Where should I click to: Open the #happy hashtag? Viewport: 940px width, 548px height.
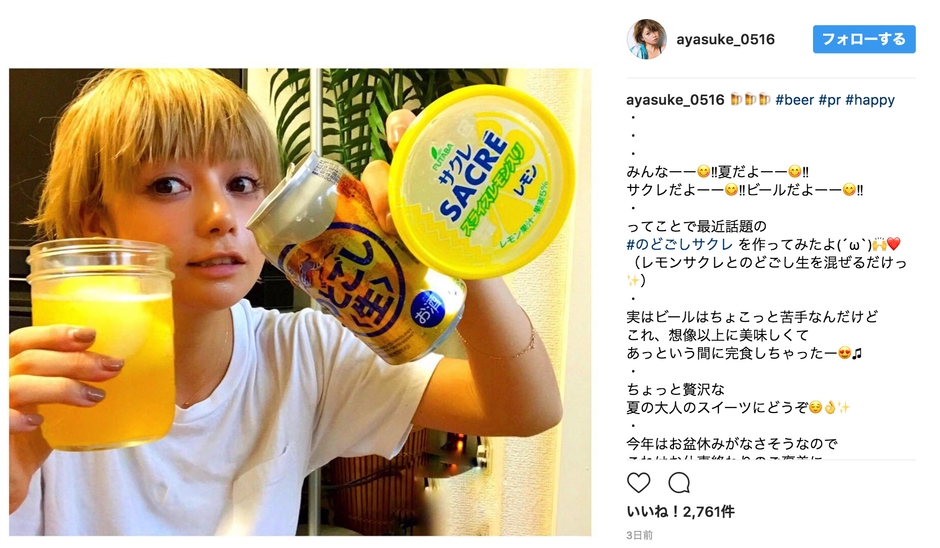pos(870,100)
